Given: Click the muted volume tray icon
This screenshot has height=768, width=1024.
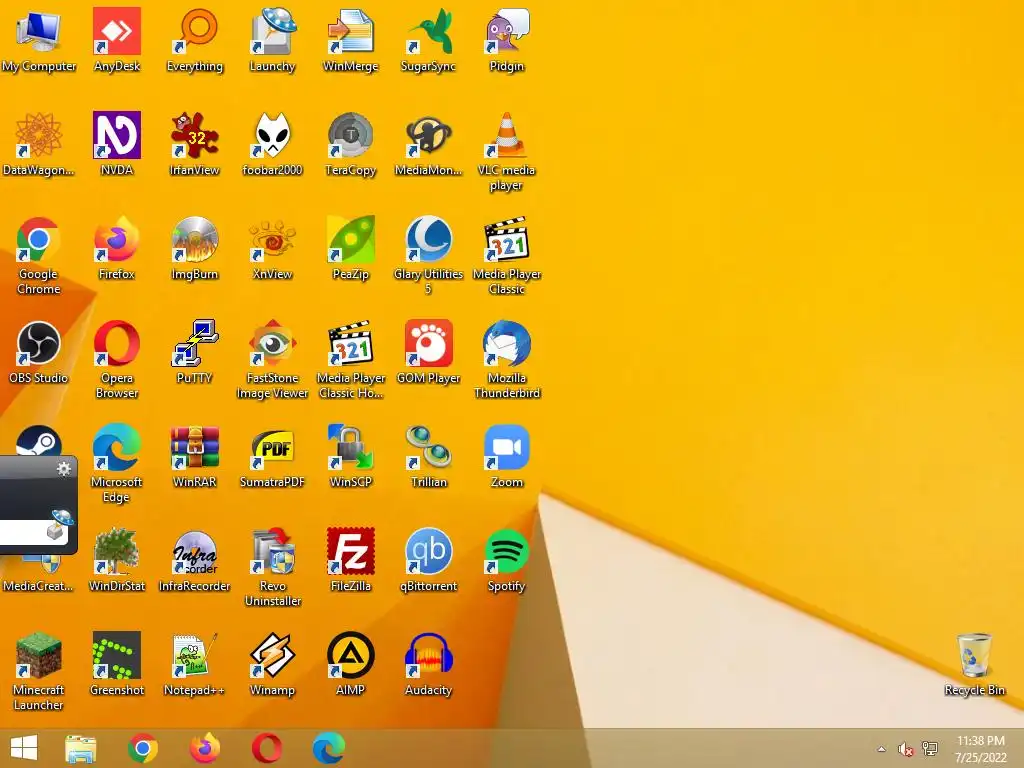Looking at the screenshot, I should [905, 749].
